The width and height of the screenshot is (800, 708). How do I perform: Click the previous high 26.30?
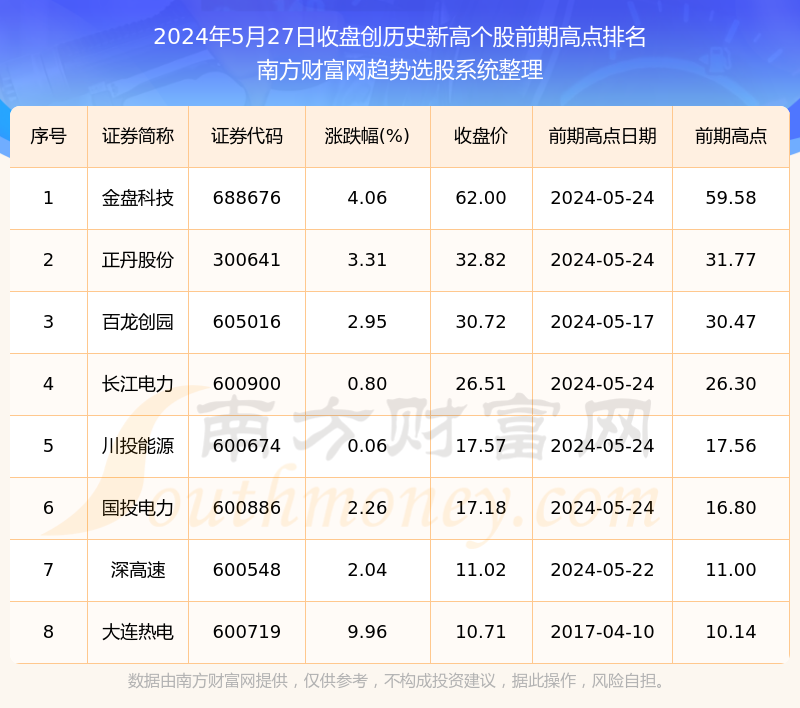[x=731, y=384]
